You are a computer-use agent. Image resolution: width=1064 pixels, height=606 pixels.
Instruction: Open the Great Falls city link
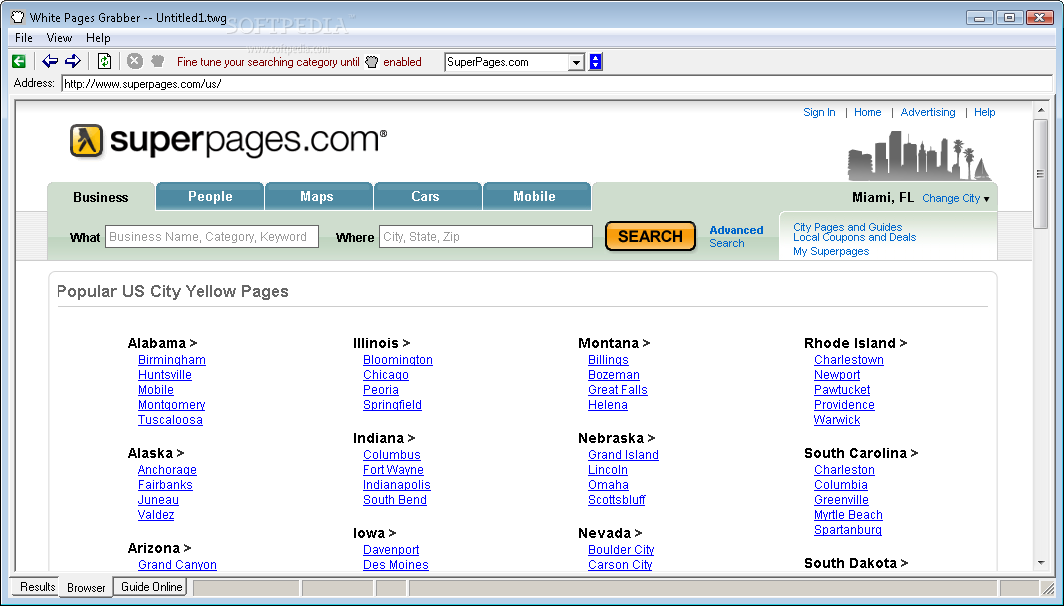[618, 390]
